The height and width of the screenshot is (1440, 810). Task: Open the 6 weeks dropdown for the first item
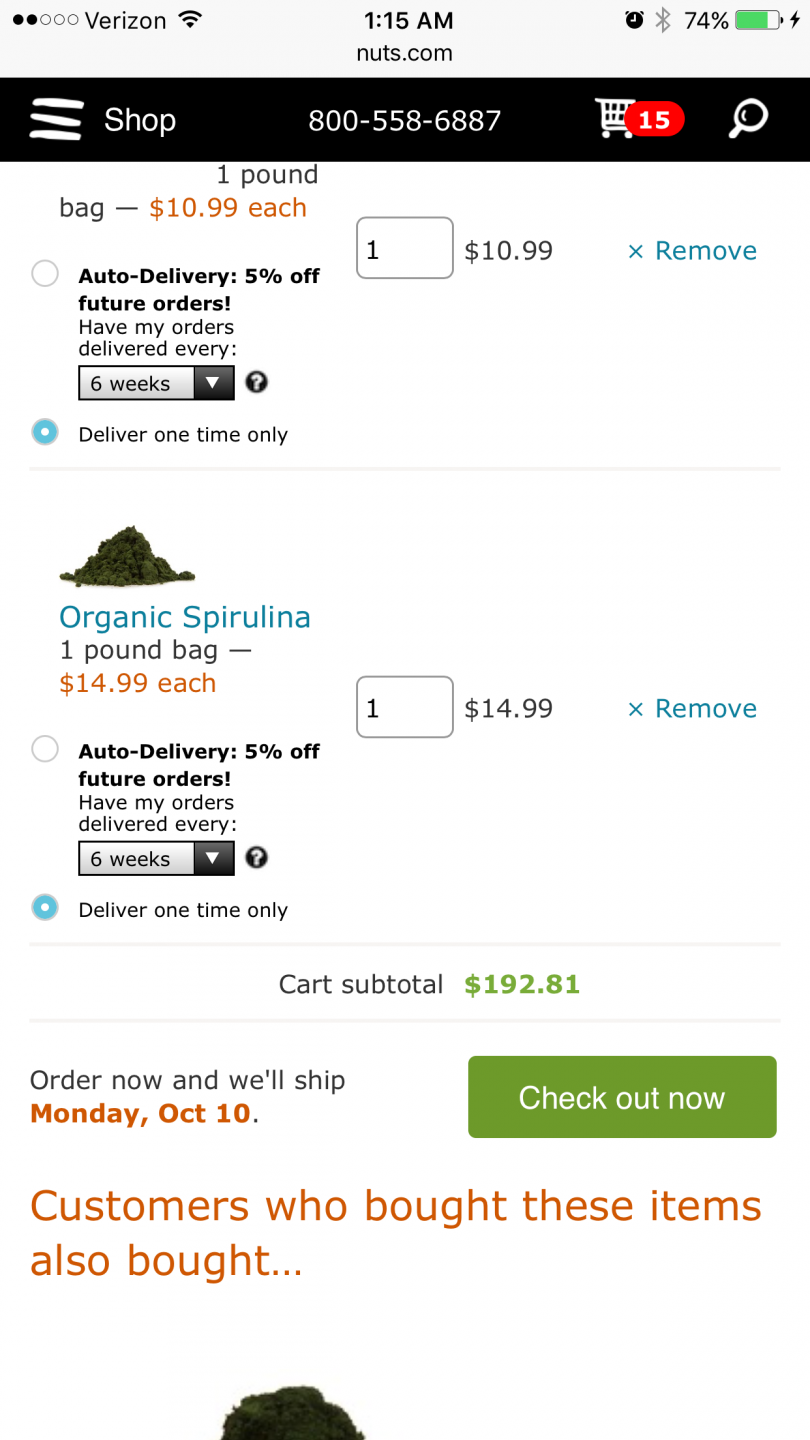coord(157,383)
